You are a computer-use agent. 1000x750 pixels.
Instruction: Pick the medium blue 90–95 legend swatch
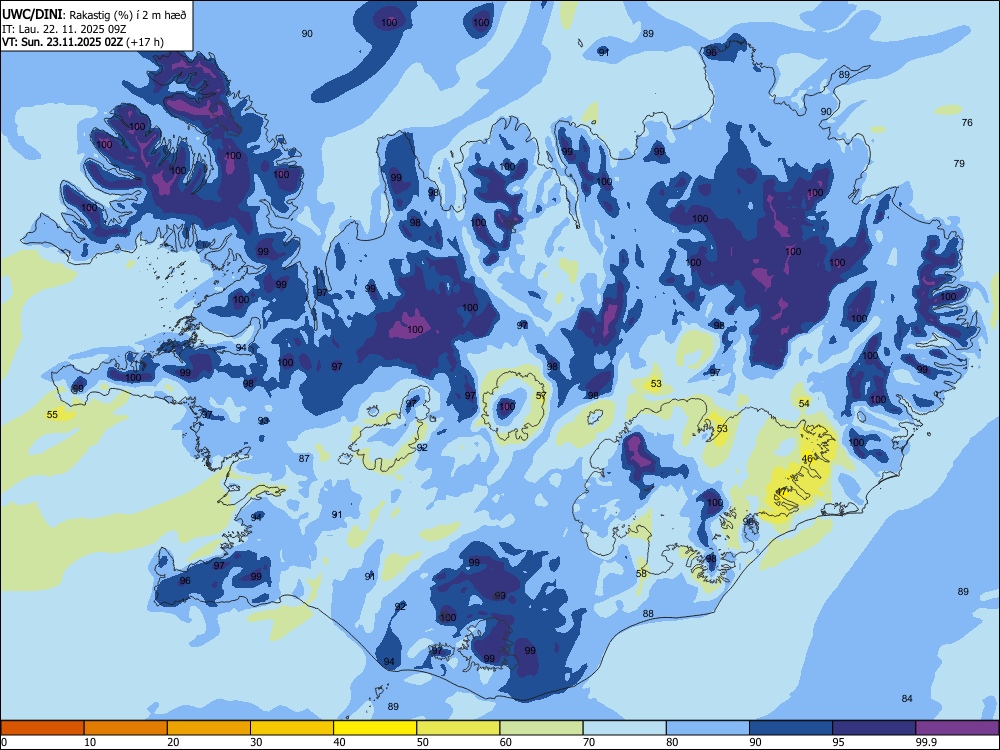click(x=791, y=728)
